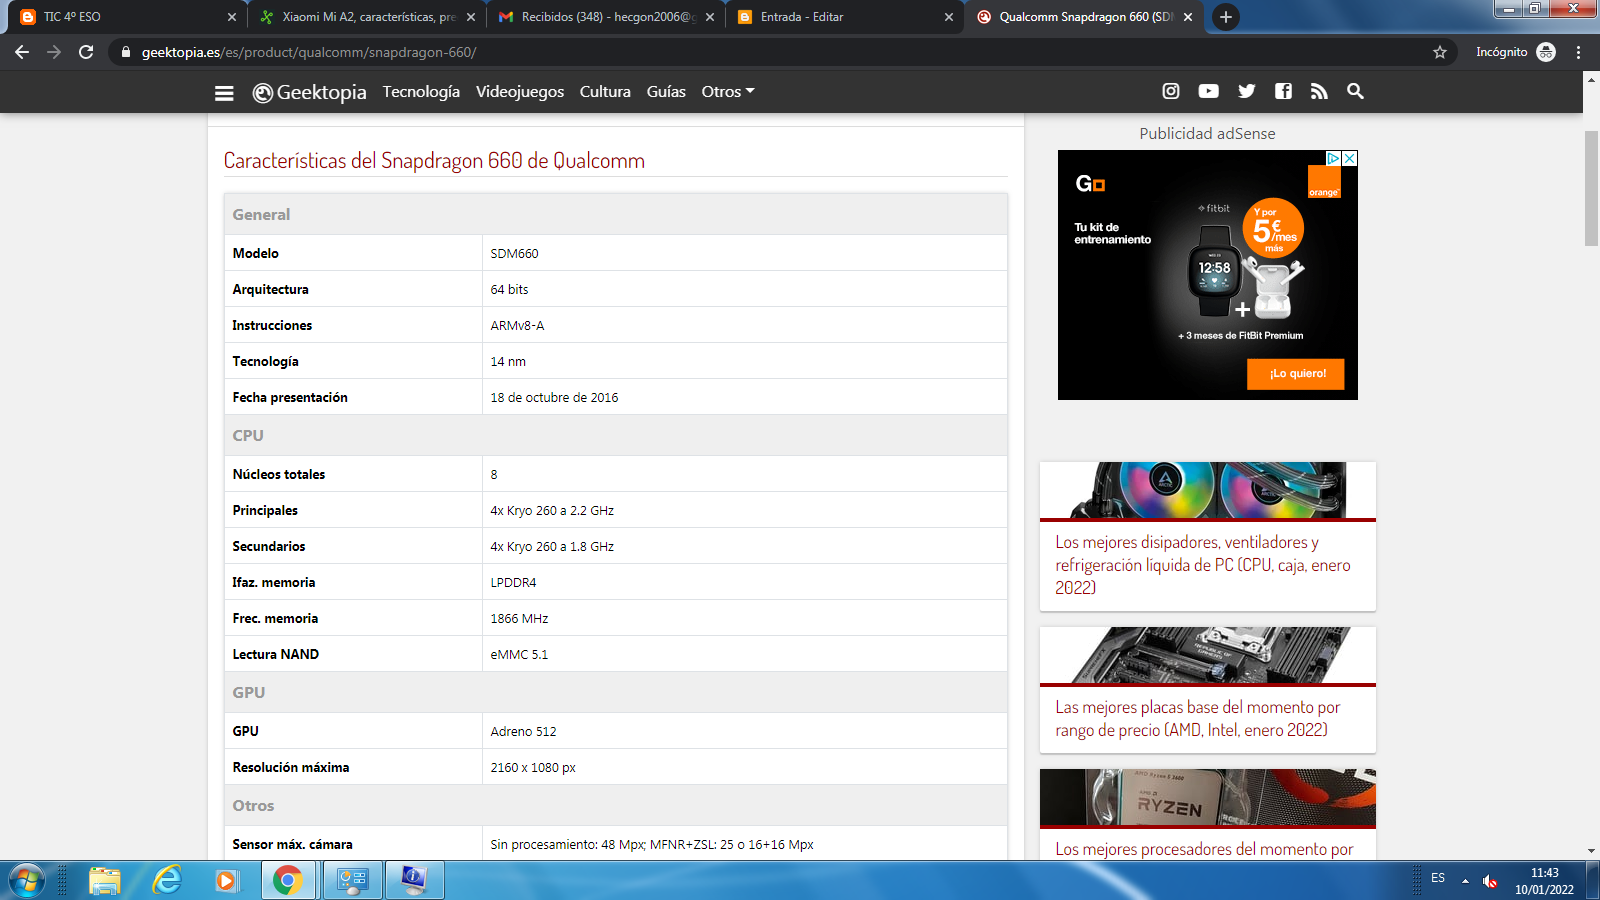Reload the page
The width and height of the screenshot is (1600, 900).
pos(86,52)
